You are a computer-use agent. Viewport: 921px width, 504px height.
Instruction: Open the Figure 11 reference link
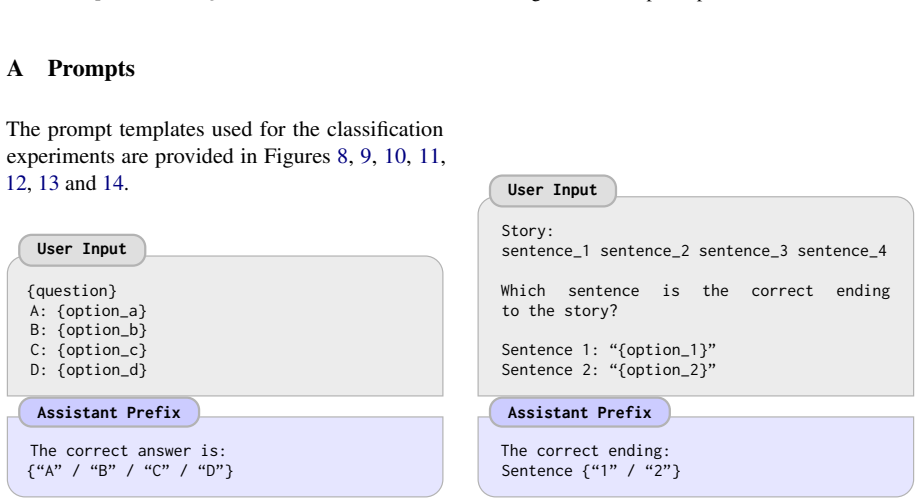point(429,156)
